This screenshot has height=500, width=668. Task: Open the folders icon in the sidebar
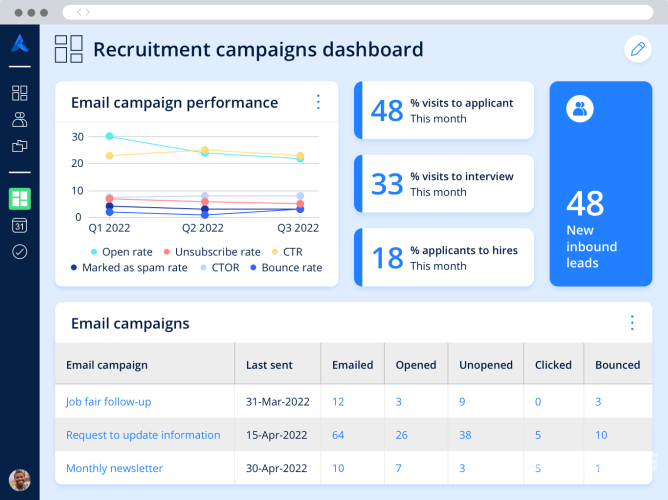click(19, 146)
